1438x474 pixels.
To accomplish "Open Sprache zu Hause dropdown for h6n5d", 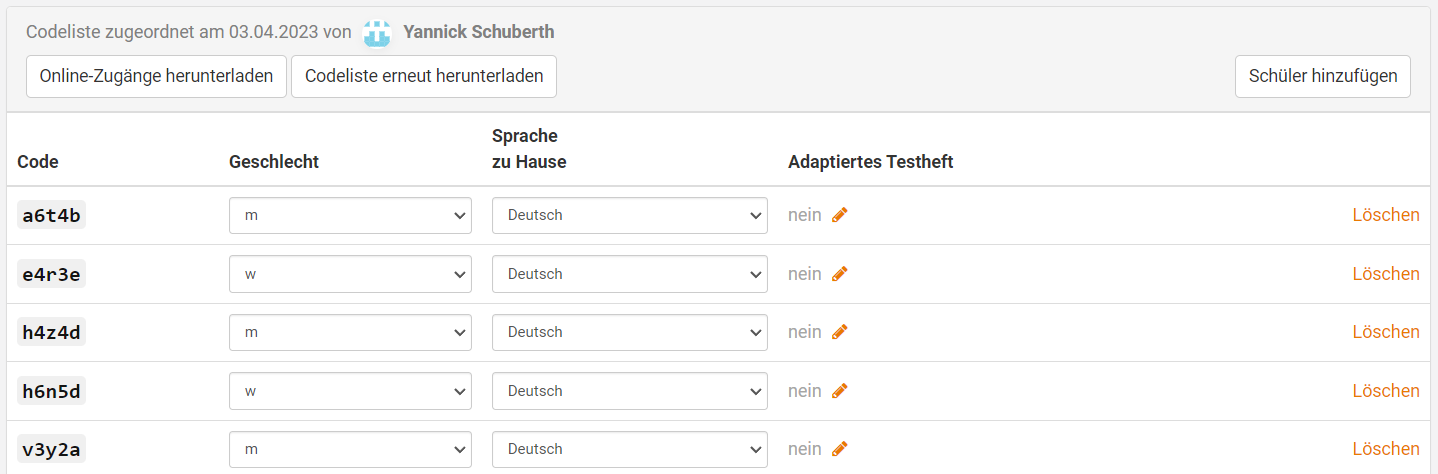I will [630, 391].
